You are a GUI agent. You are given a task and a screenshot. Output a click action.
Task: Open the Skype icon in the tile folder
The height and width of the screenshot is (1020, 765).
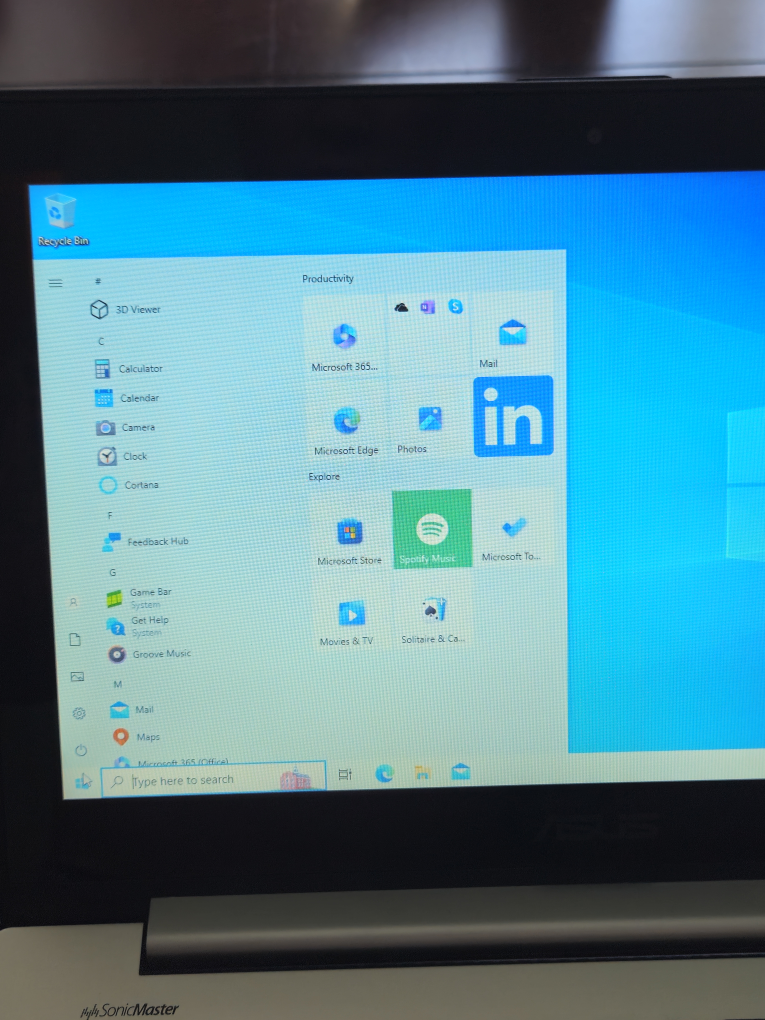[x=455, y=306]
